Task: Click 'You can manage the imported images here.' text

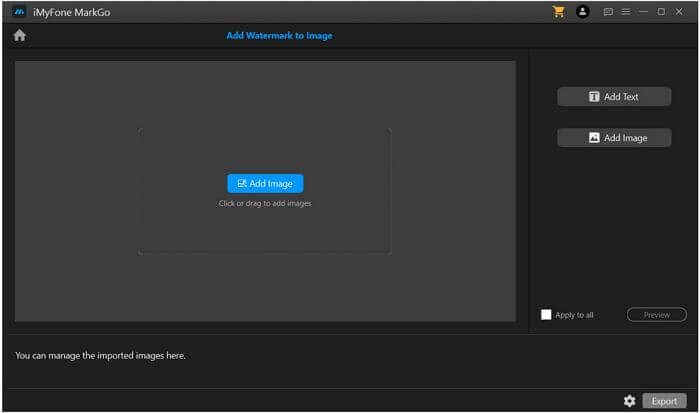Action: click(100, 356)
